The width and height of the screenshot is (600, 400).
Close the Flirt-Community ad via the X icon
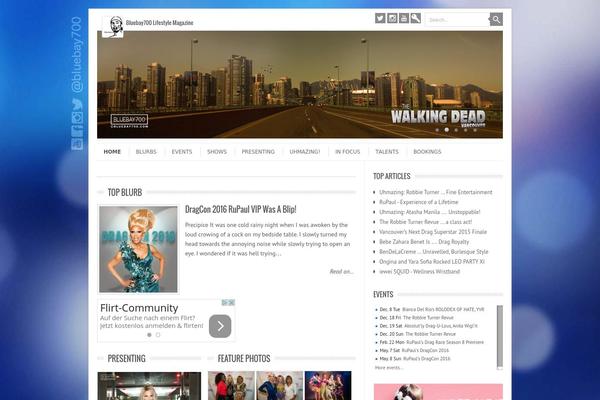pos(232,302)
